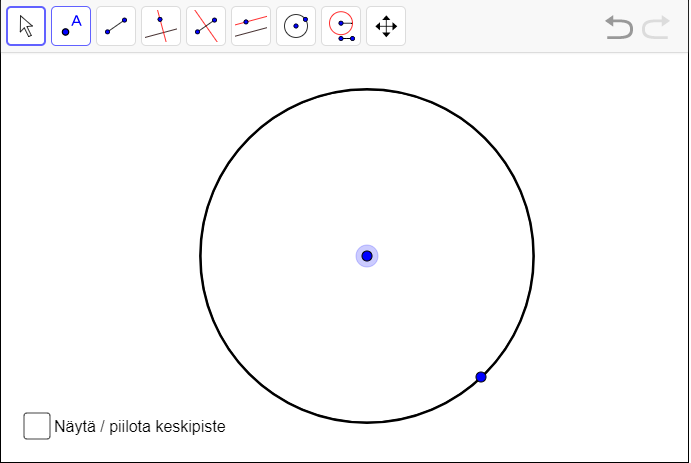The width and height of the screenshot is (691, 463).
Task: Switch to the Parallel Line tool
Action: [251, 26]
